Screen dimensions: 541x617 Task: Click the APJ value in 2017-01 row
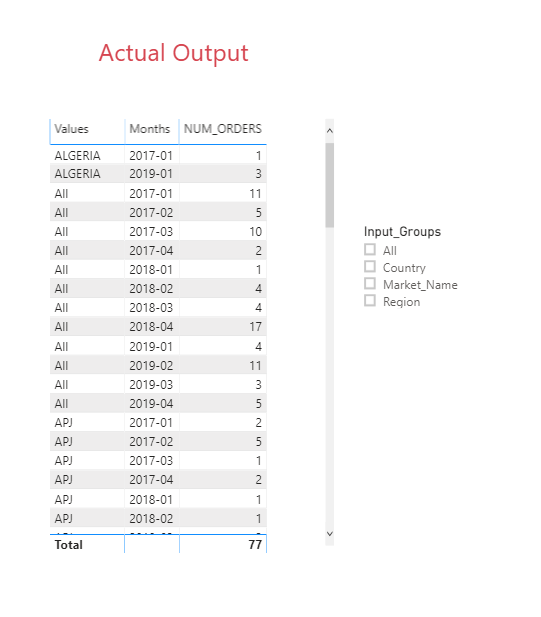(x=63, y=423)
